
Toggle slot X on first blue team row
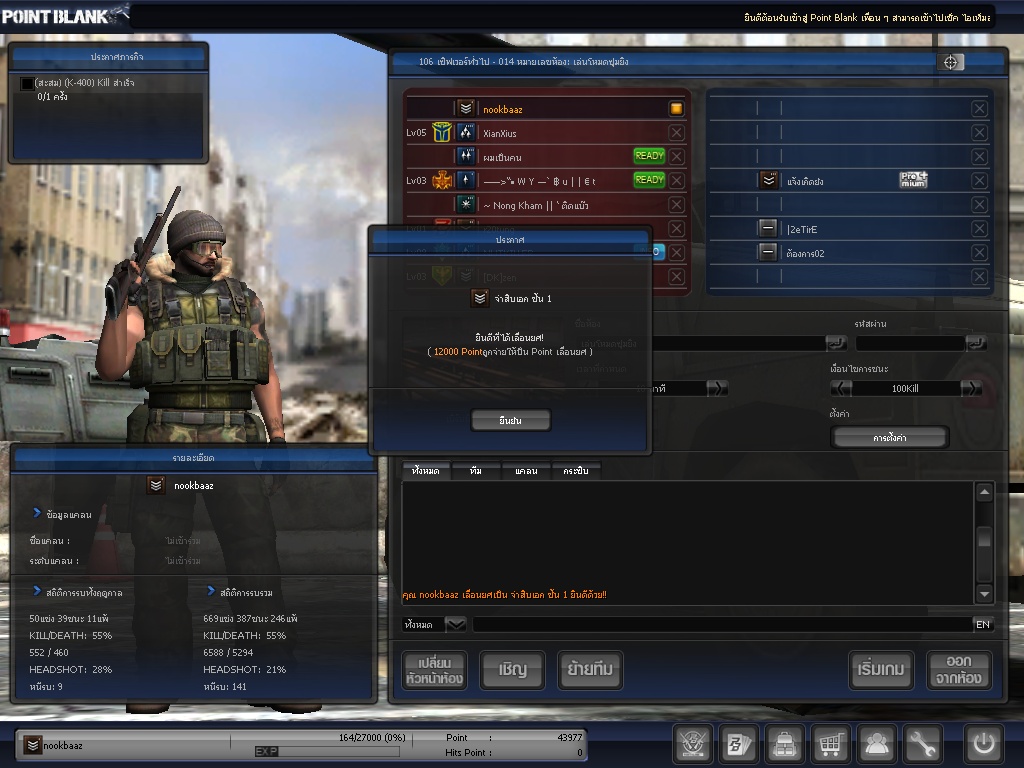pos(979,108)
